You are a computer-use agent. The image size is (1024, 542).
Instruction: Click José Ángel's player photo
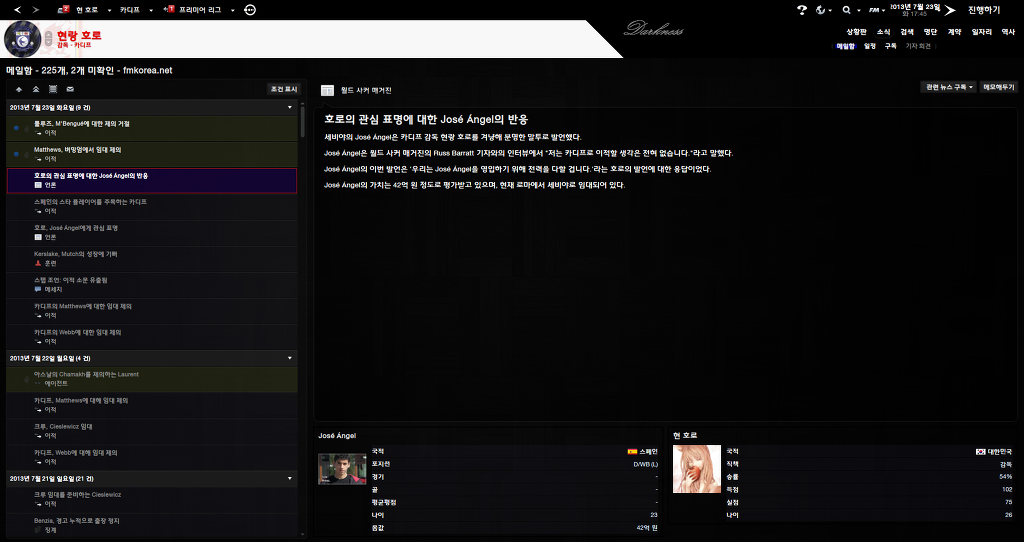coord(342,469)
